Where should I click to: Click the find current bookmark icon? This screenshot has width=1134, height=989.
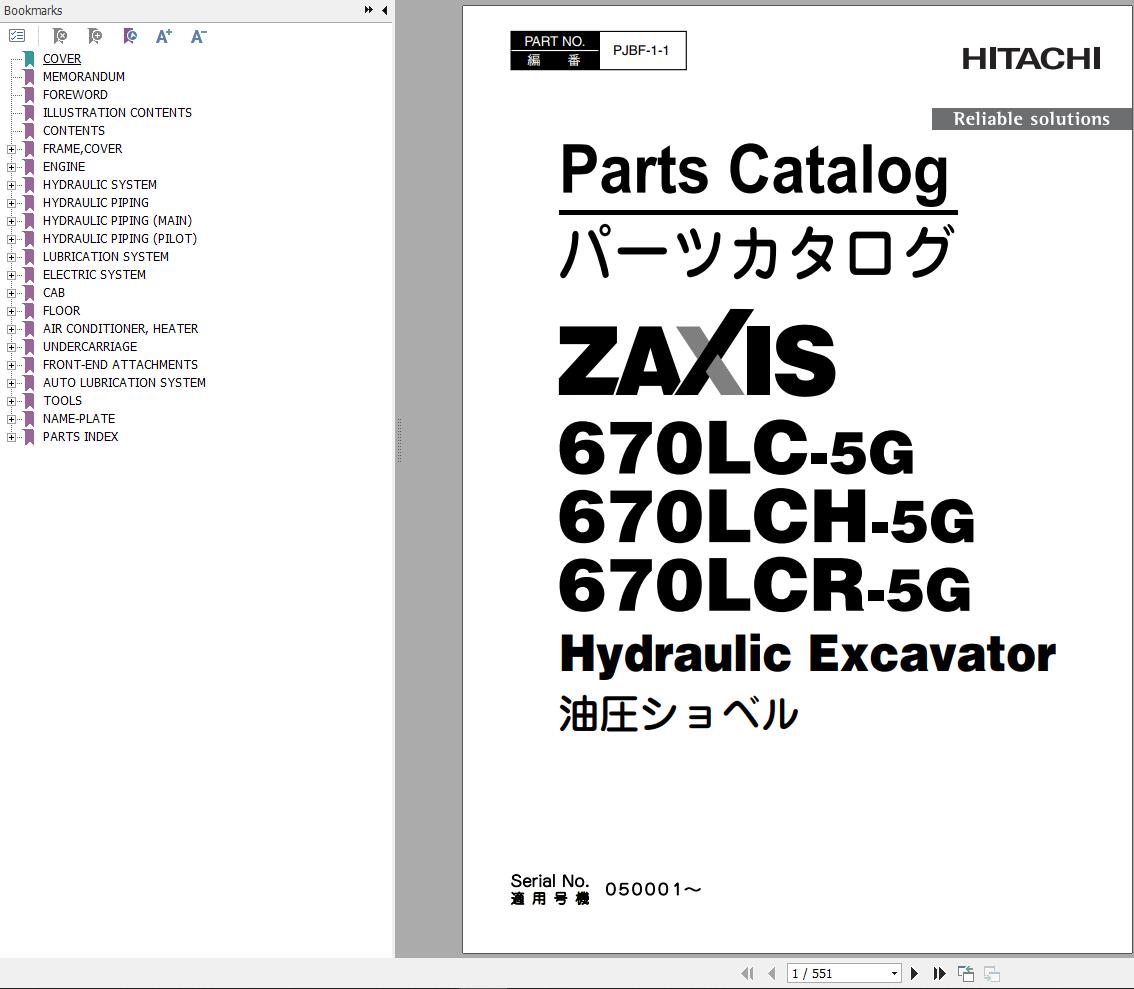[x=129, y=35]
